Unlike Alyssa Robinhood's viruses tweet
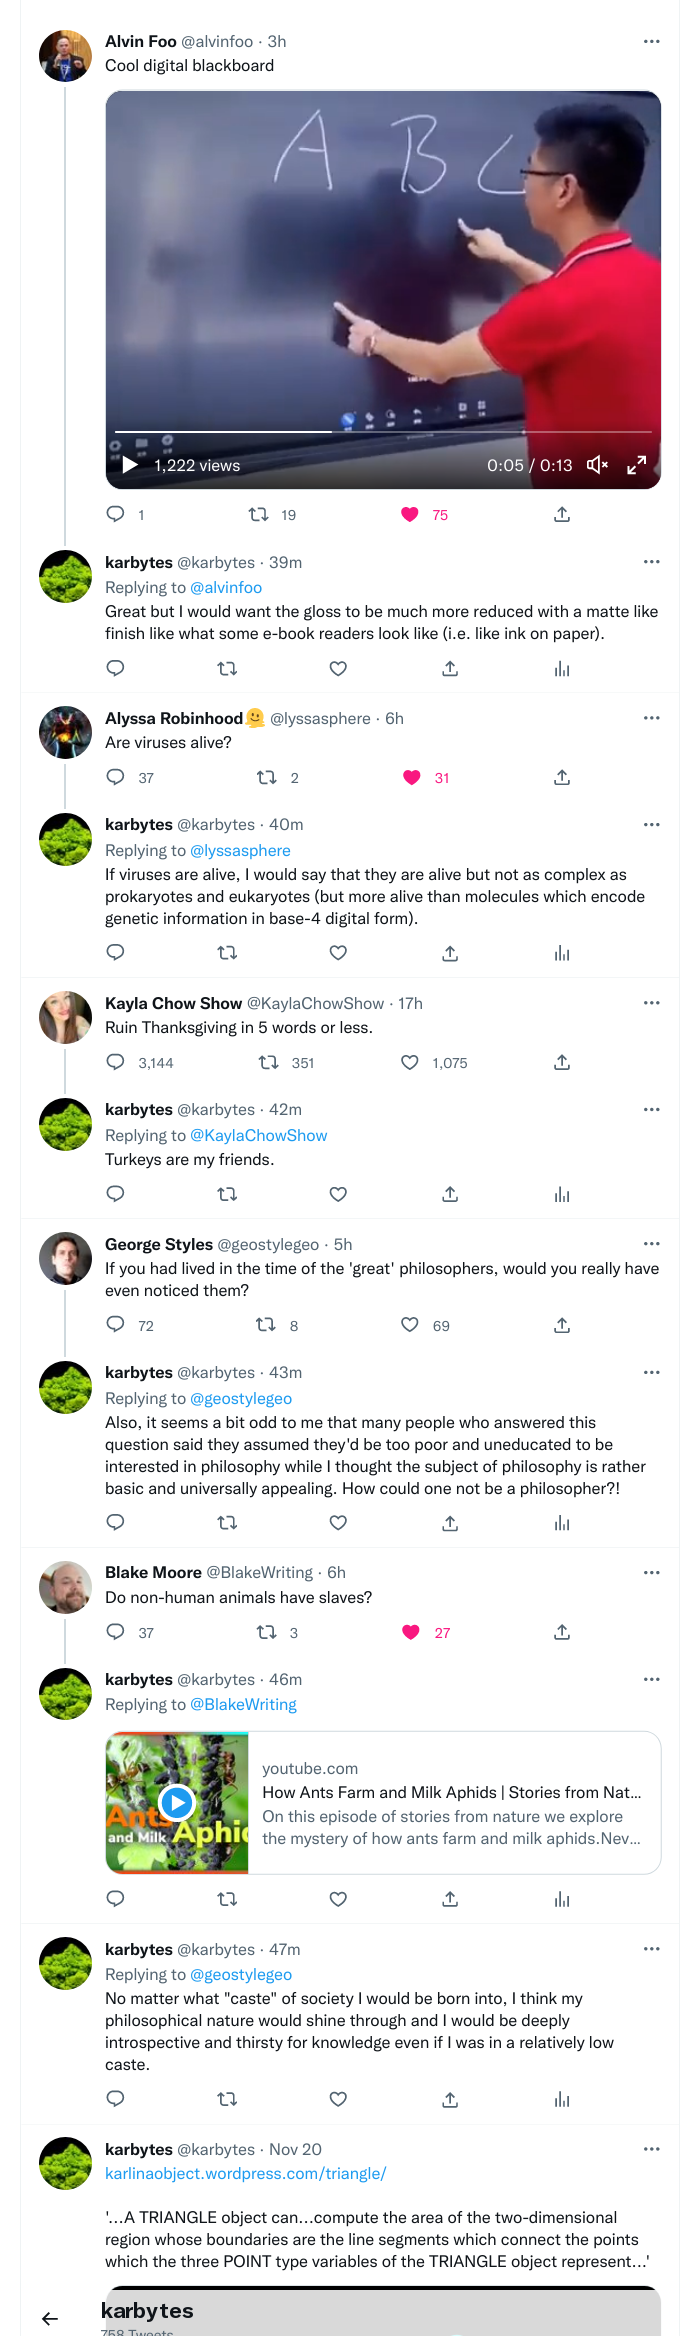 coord(411,777)
